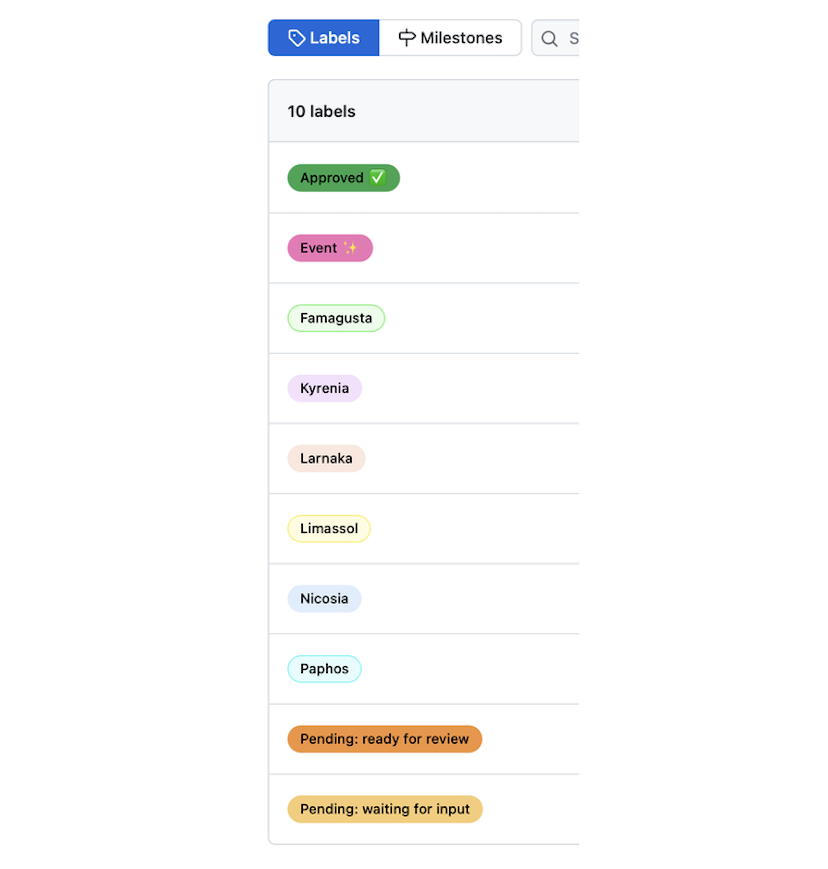Image resolution: width=828 pixels, height=869 pixels.
Task: Click the Pending: waiting for input label
Action: pyautogui.click(x=384, y=809)
